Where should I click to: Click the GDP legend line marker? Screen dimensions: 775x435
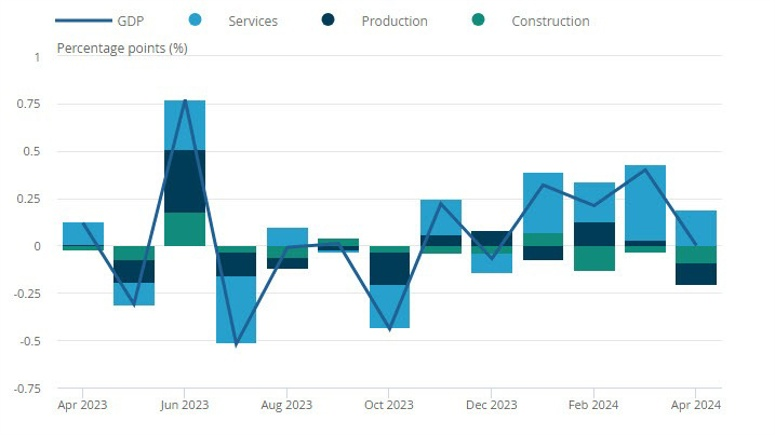[84, 20]
